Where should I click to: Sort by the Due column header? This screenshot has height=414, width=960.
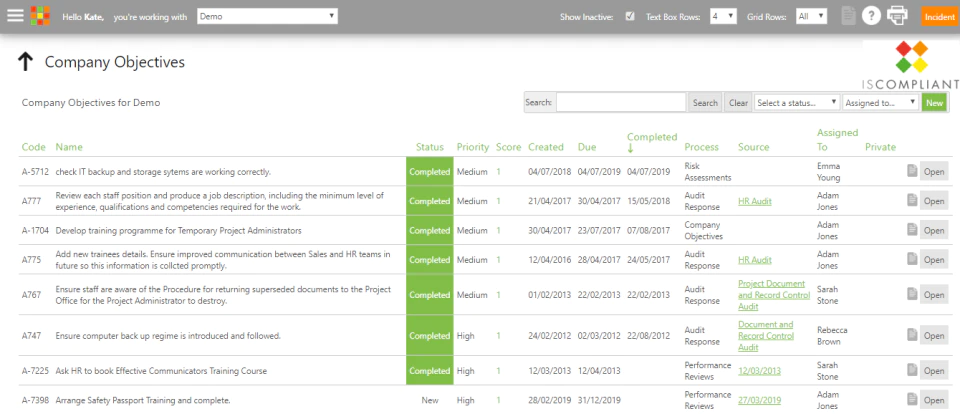[x=587, y=147]
